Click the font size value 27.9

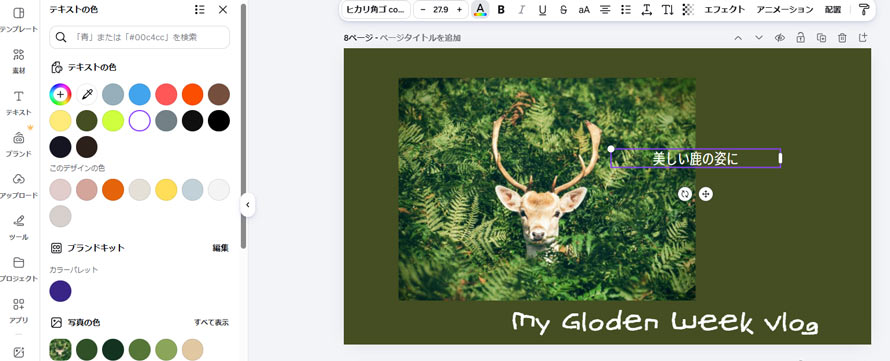point(440,10)
